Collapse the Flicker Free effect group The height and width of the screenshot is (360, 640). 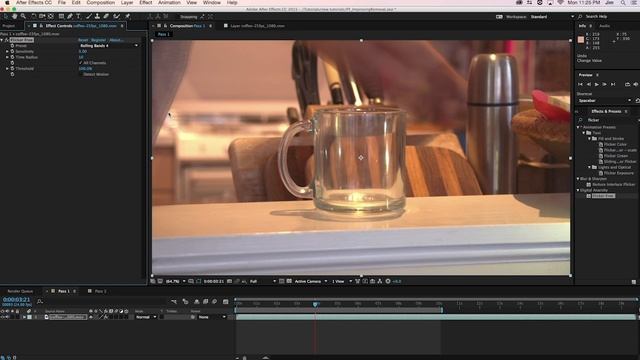[2, 40]
